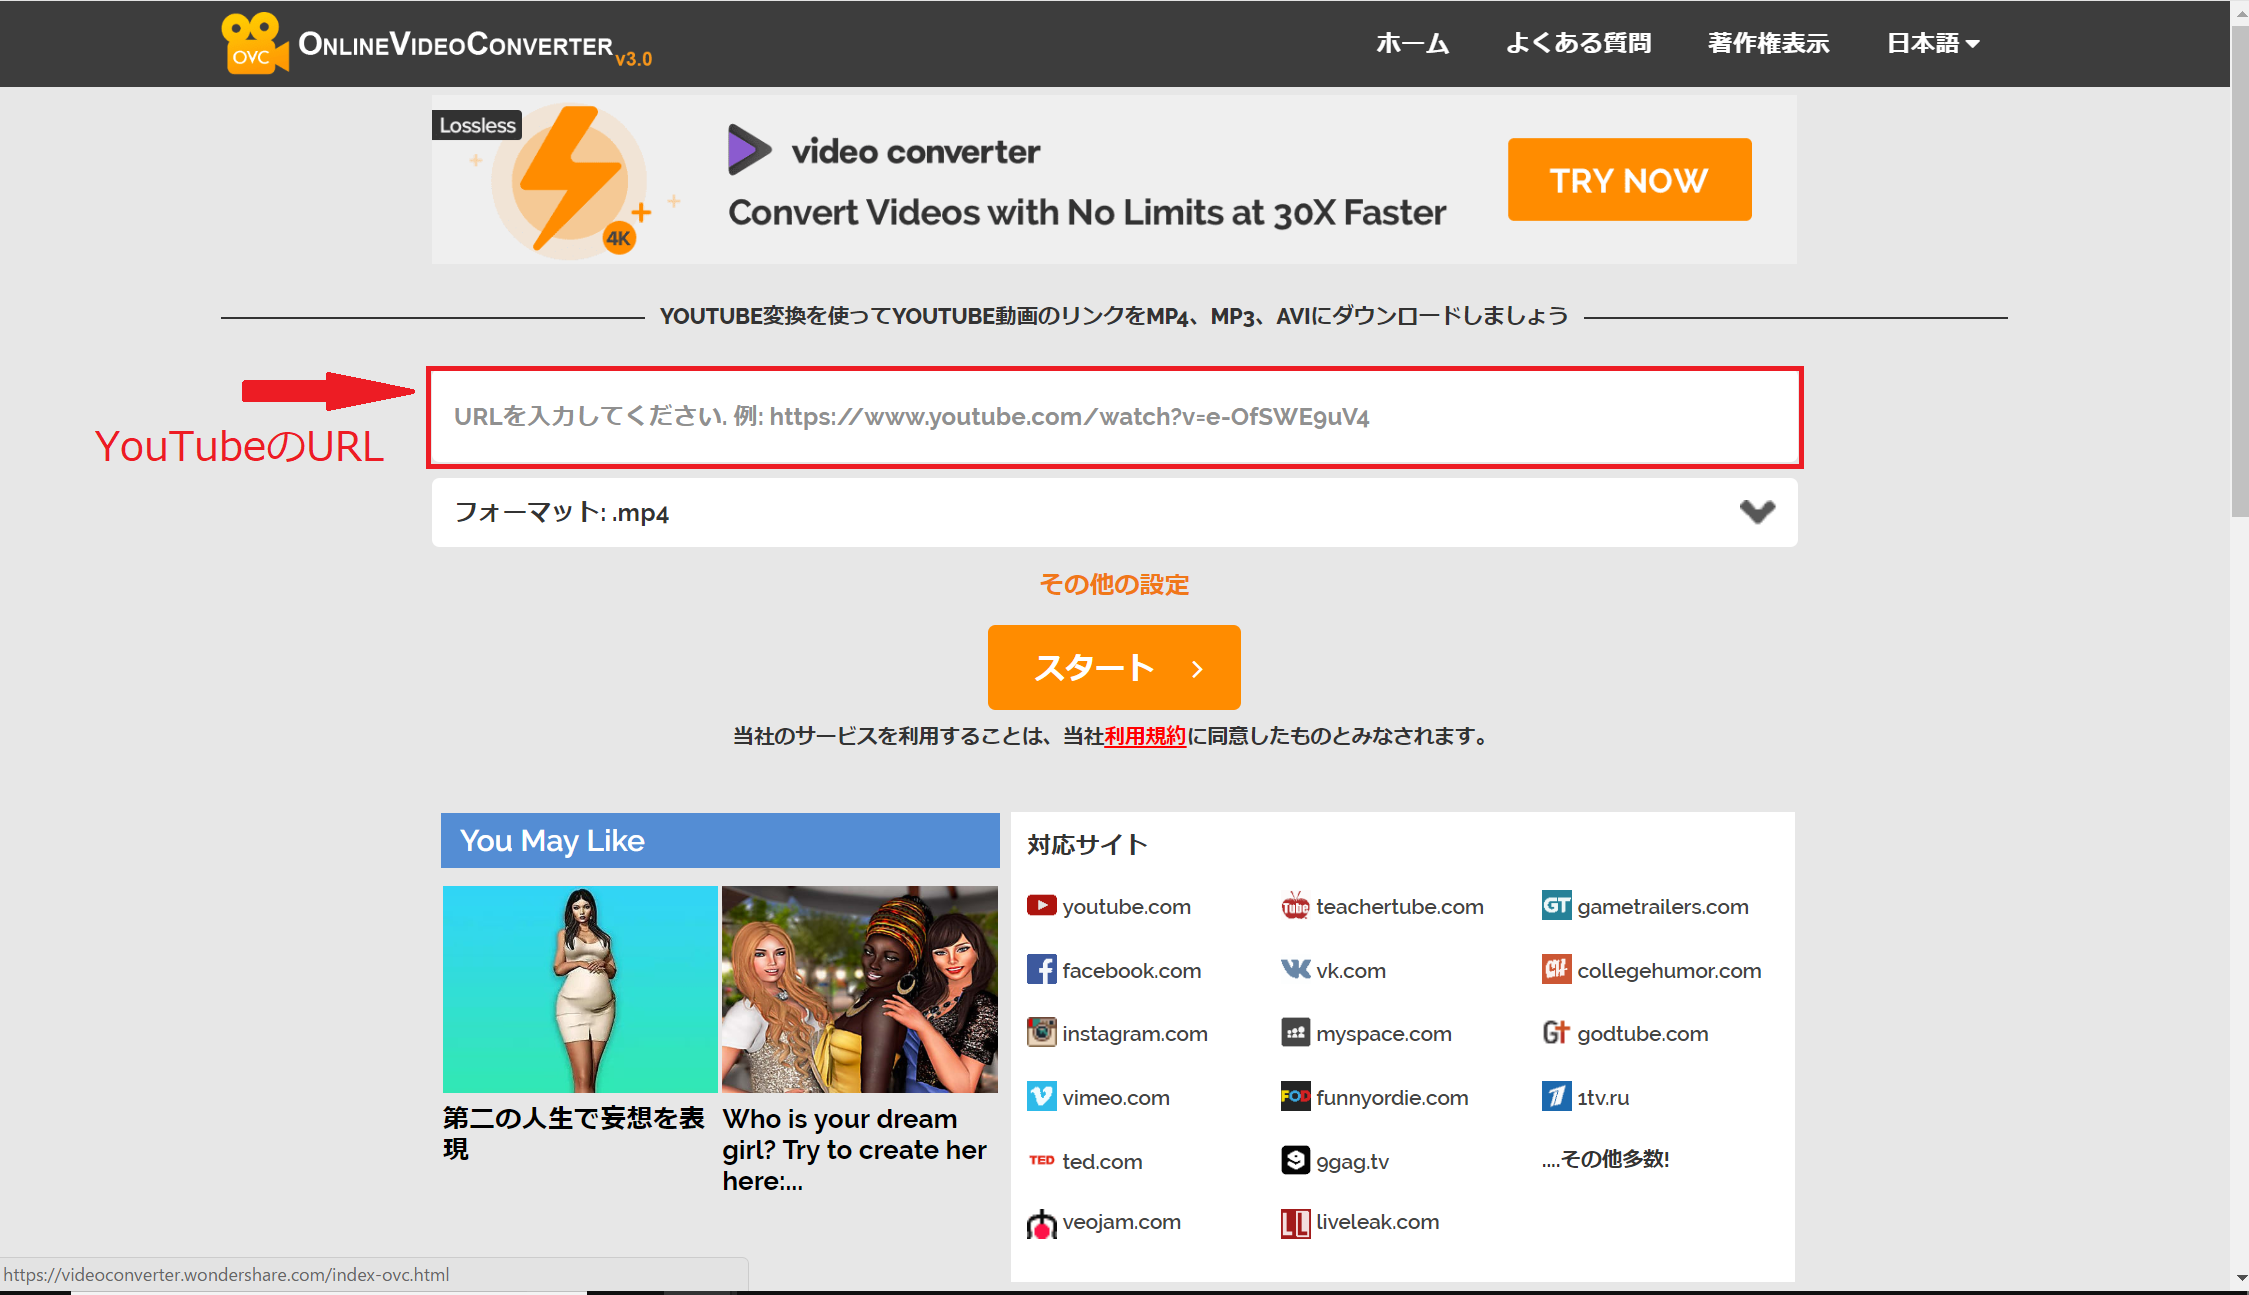Open the 第二の人生で妄想を表現 caption link
This screenshot has height=1295, width=2249.
574,1133
